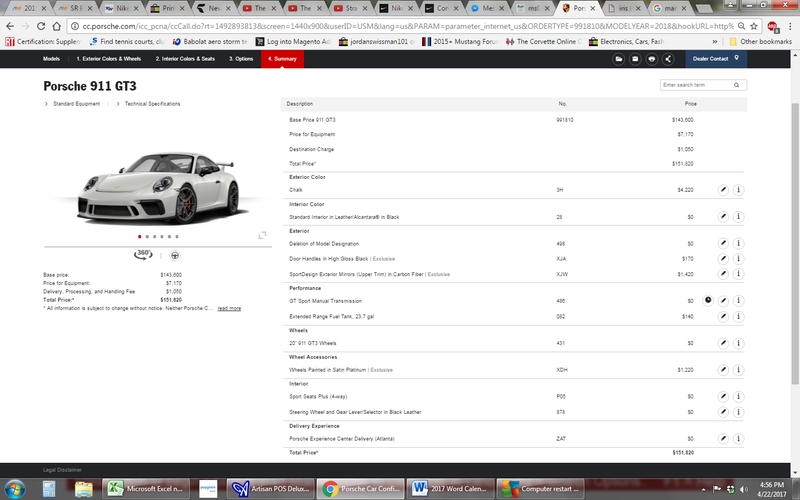Follow the read more link

pos(229,308)
